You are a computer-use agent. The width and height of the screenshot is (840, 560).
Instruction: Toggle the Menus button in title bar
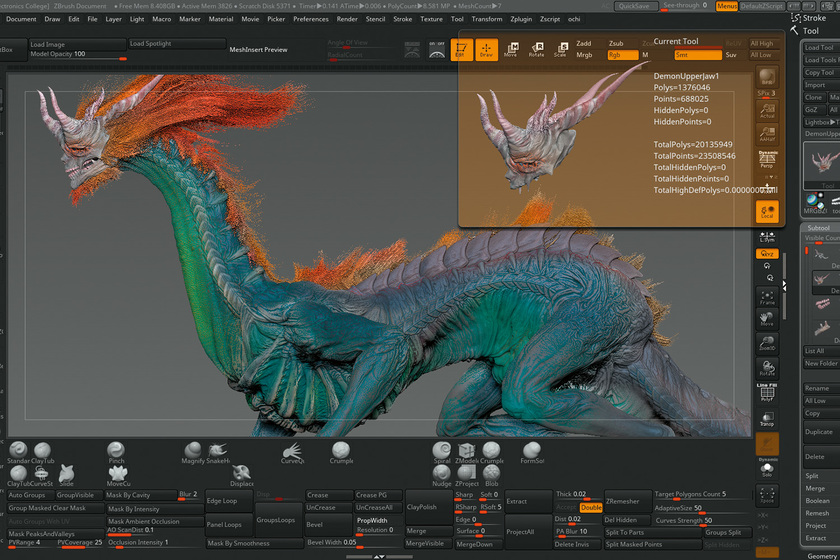727,6
